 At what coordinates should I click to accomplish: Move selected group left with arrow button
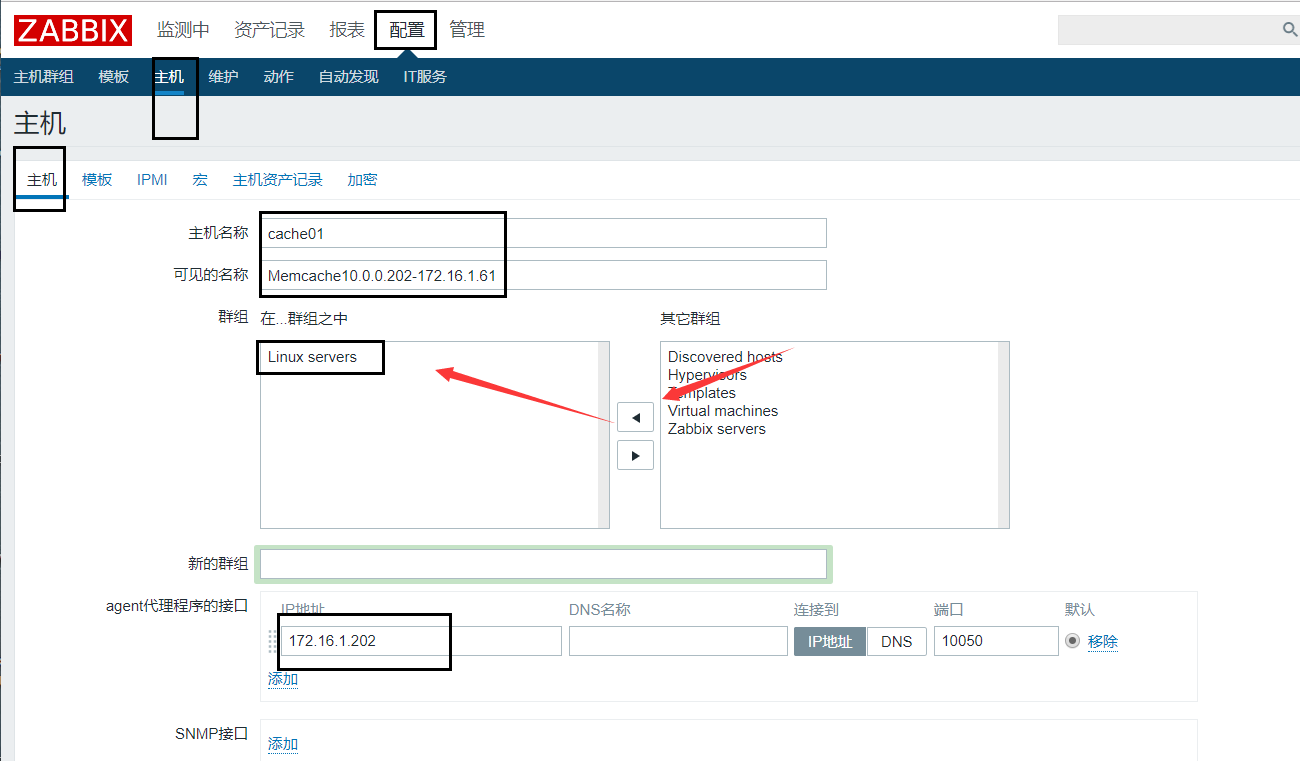coord(635,417)
